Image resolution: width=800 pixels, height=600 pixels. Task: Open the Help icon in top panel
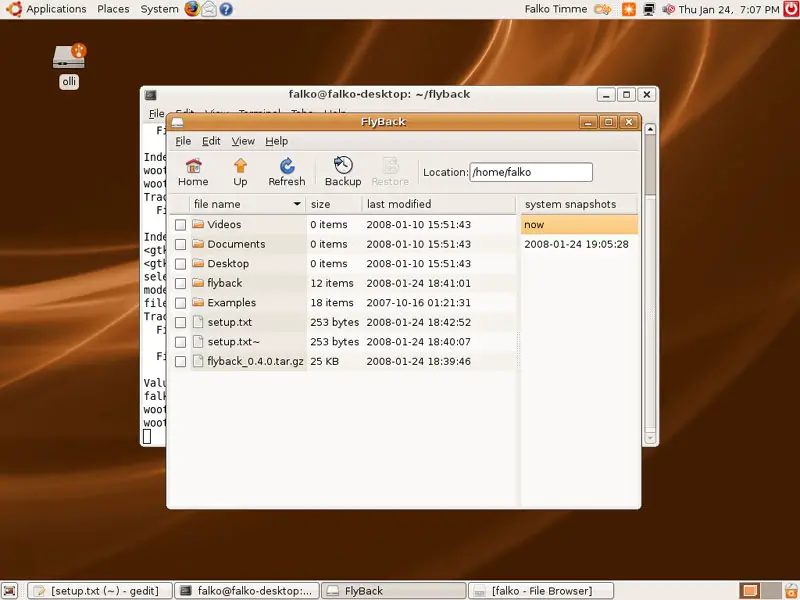point(226,9)
